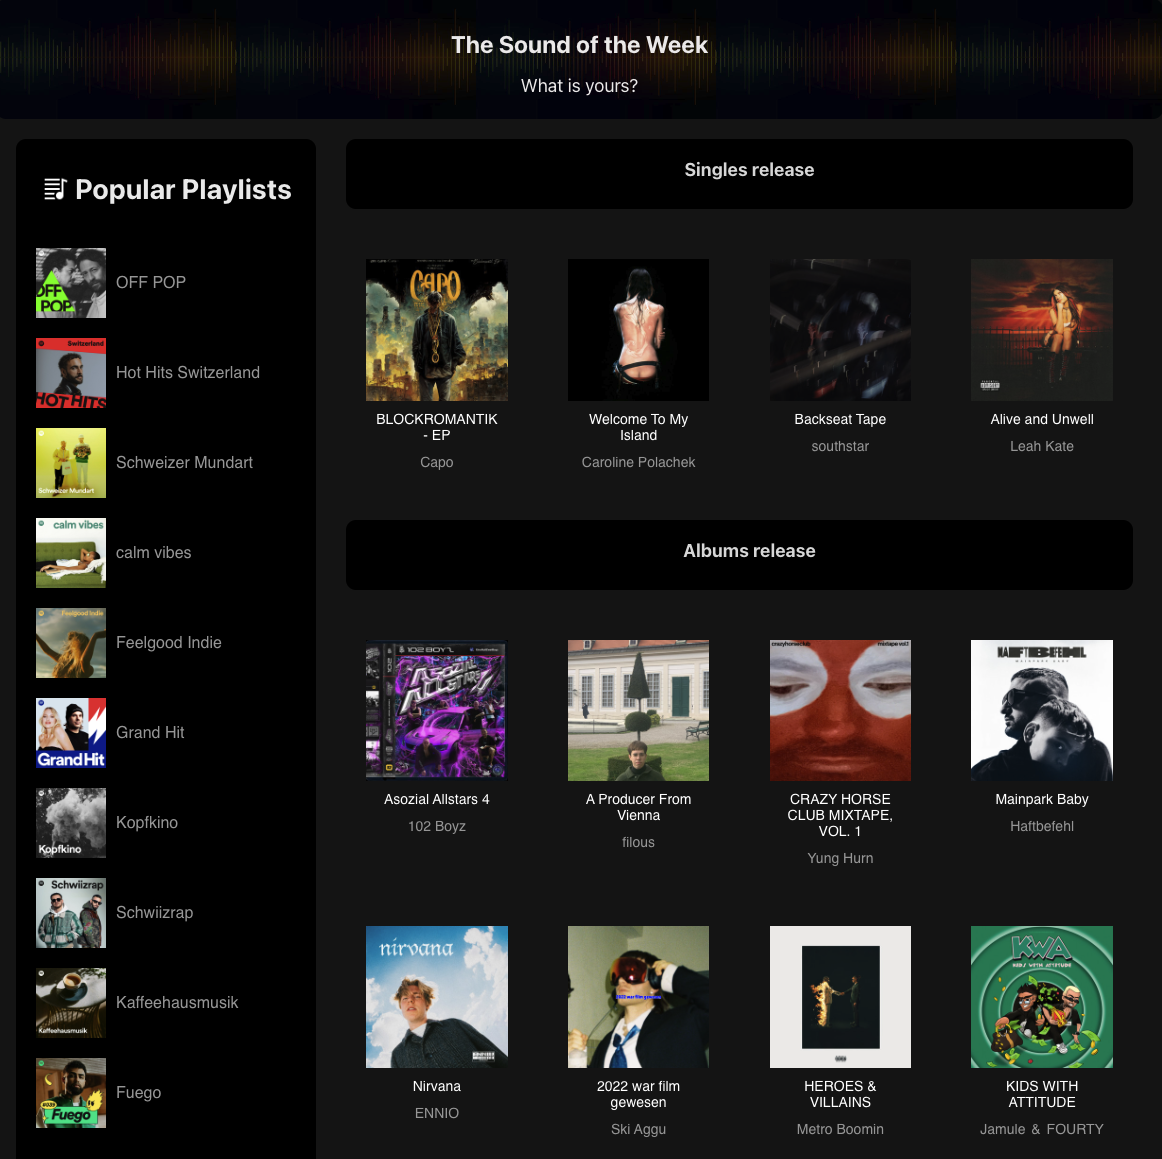Select calm vibes playlist name
This screenshot has width=1162, height=1159.
click(153, 553)
